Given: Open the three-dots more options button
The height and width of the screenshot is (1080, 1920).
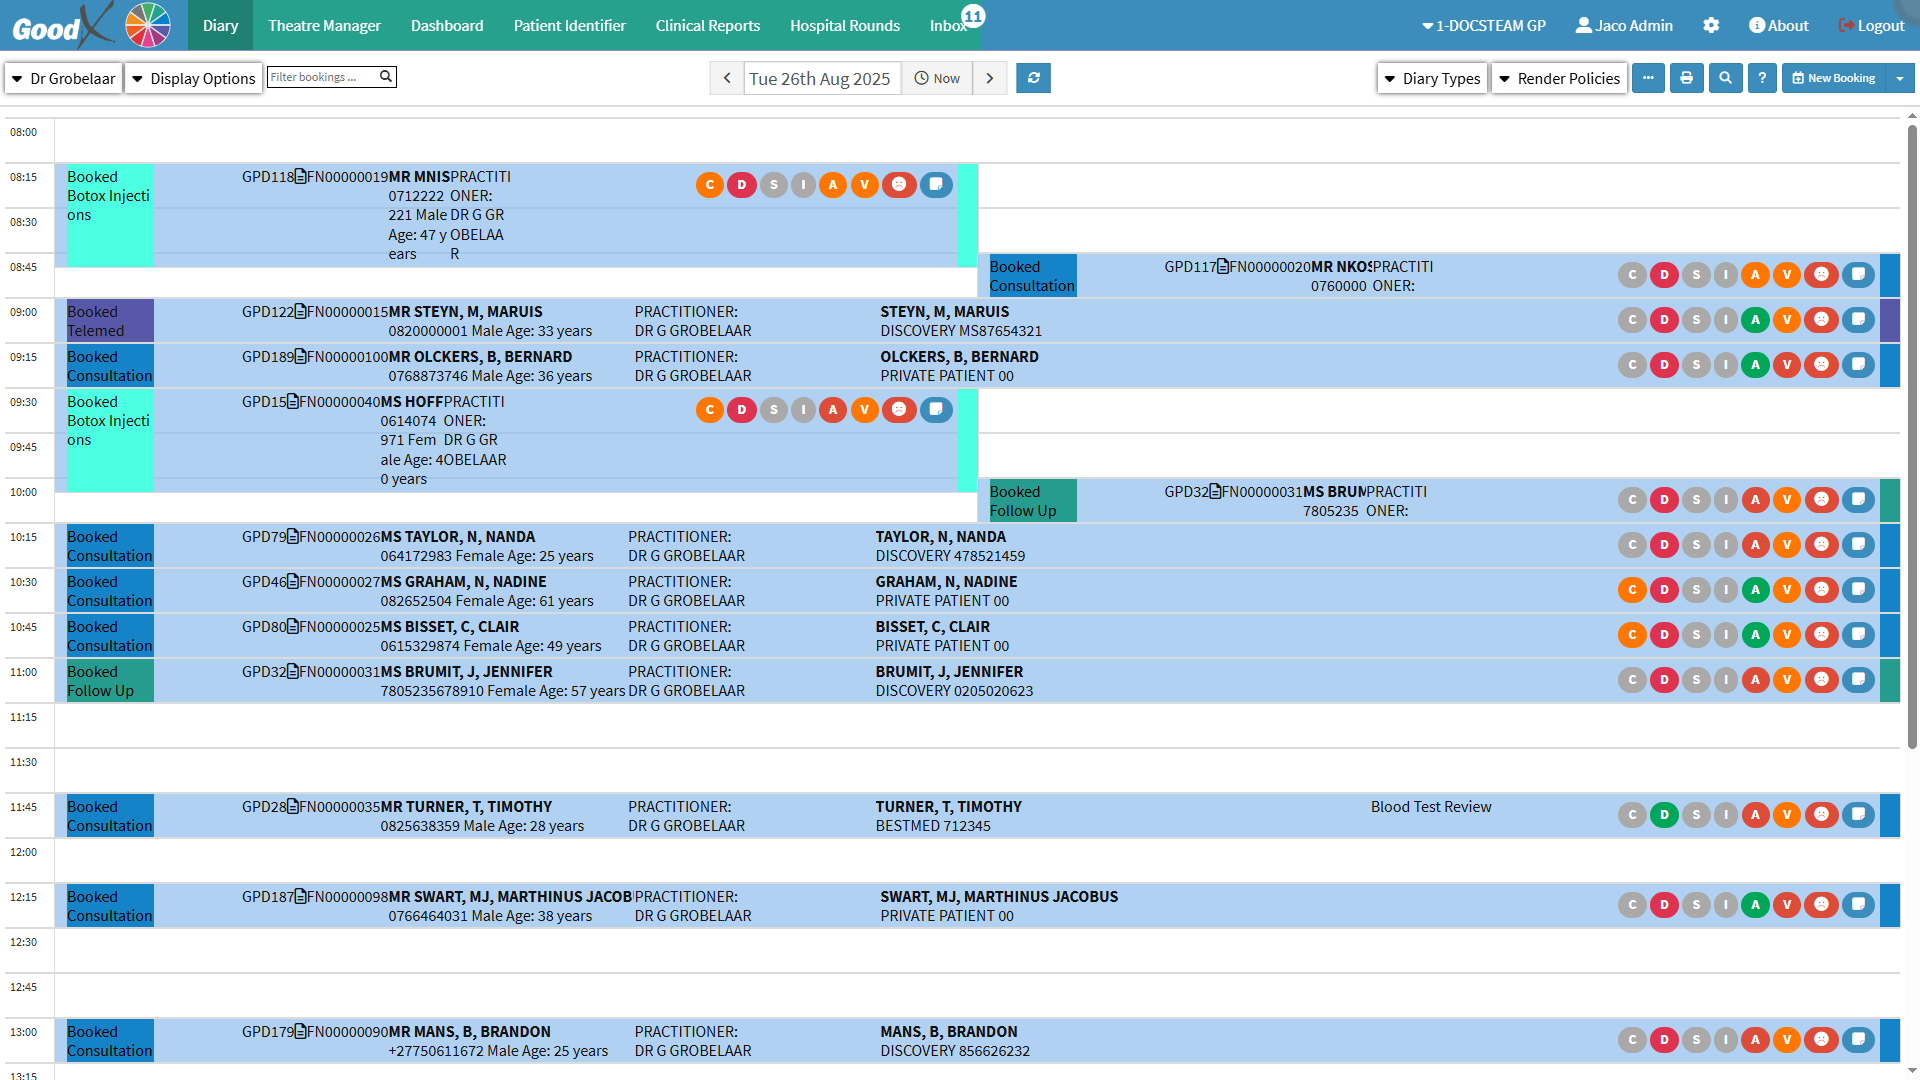Looking at the screenshot, I should (x=1648, y=78).
